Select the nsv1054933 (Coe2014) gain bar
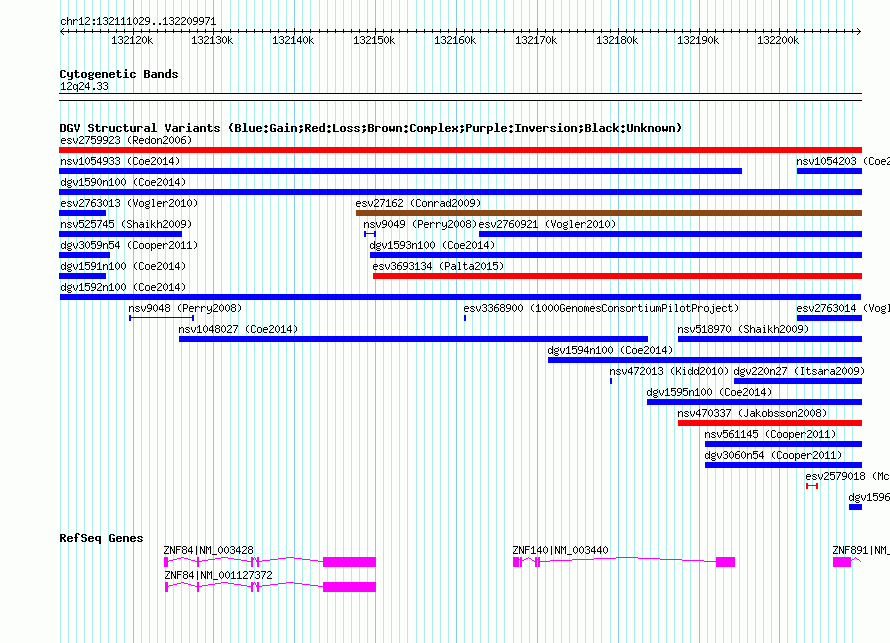 coord(400,171)
